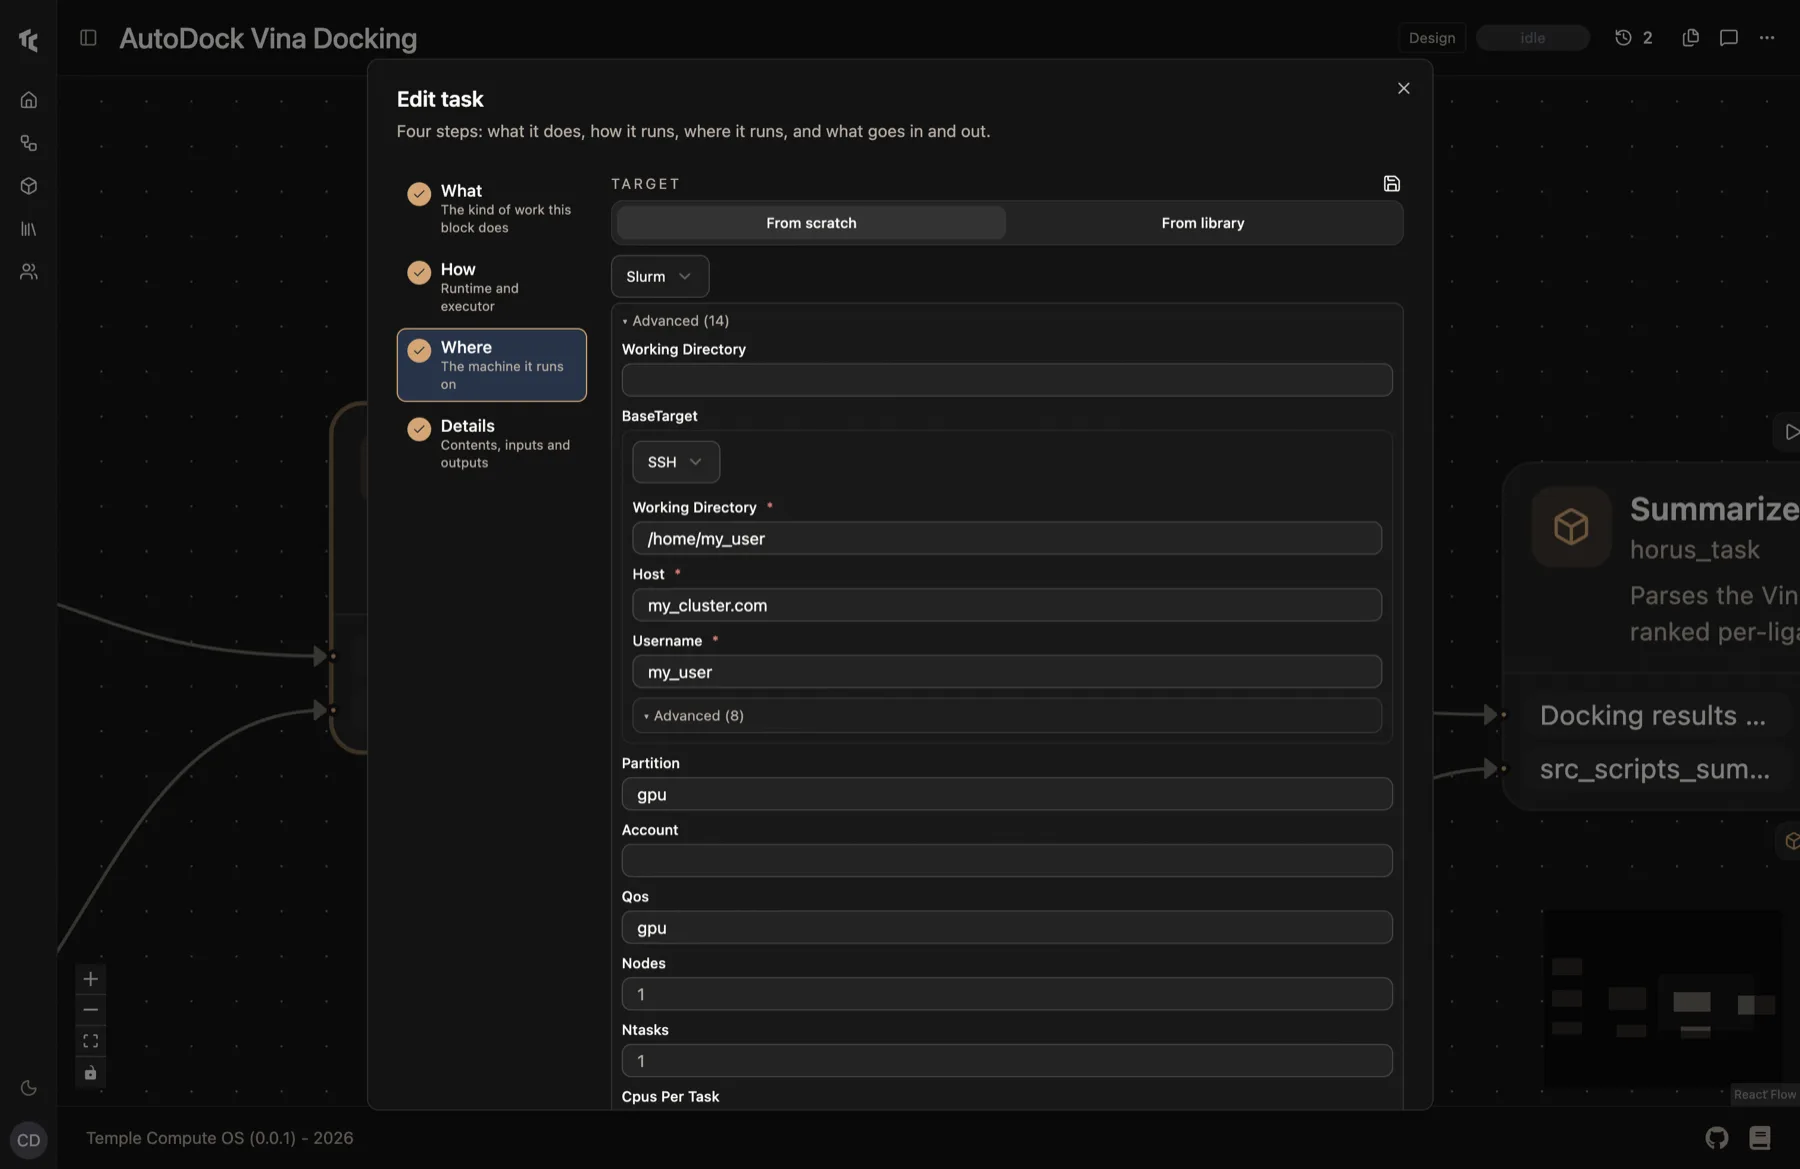Open the documentation icon in the footer
The image size is (1800, 1169).
pos(1760,1138)
